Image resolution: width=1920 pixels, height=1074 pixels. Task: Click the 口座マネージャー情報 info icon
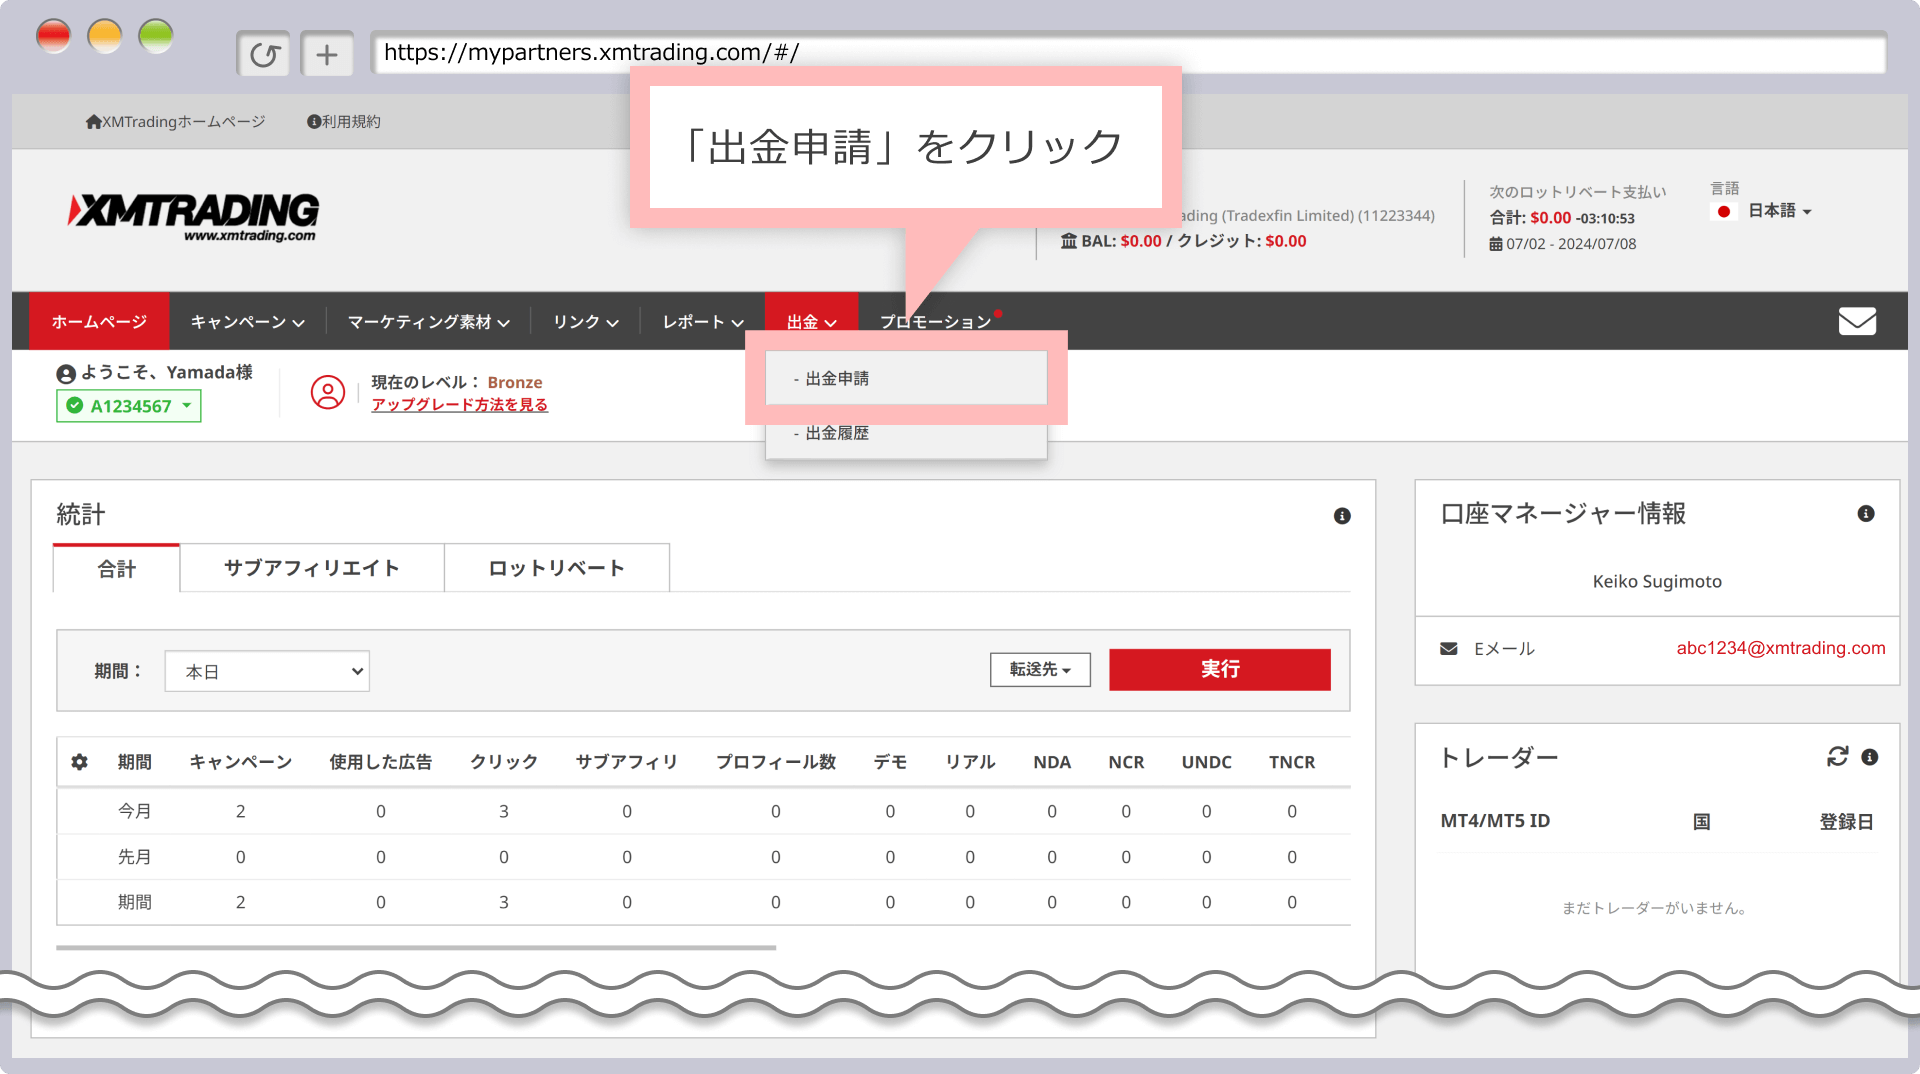(1866, 514)
